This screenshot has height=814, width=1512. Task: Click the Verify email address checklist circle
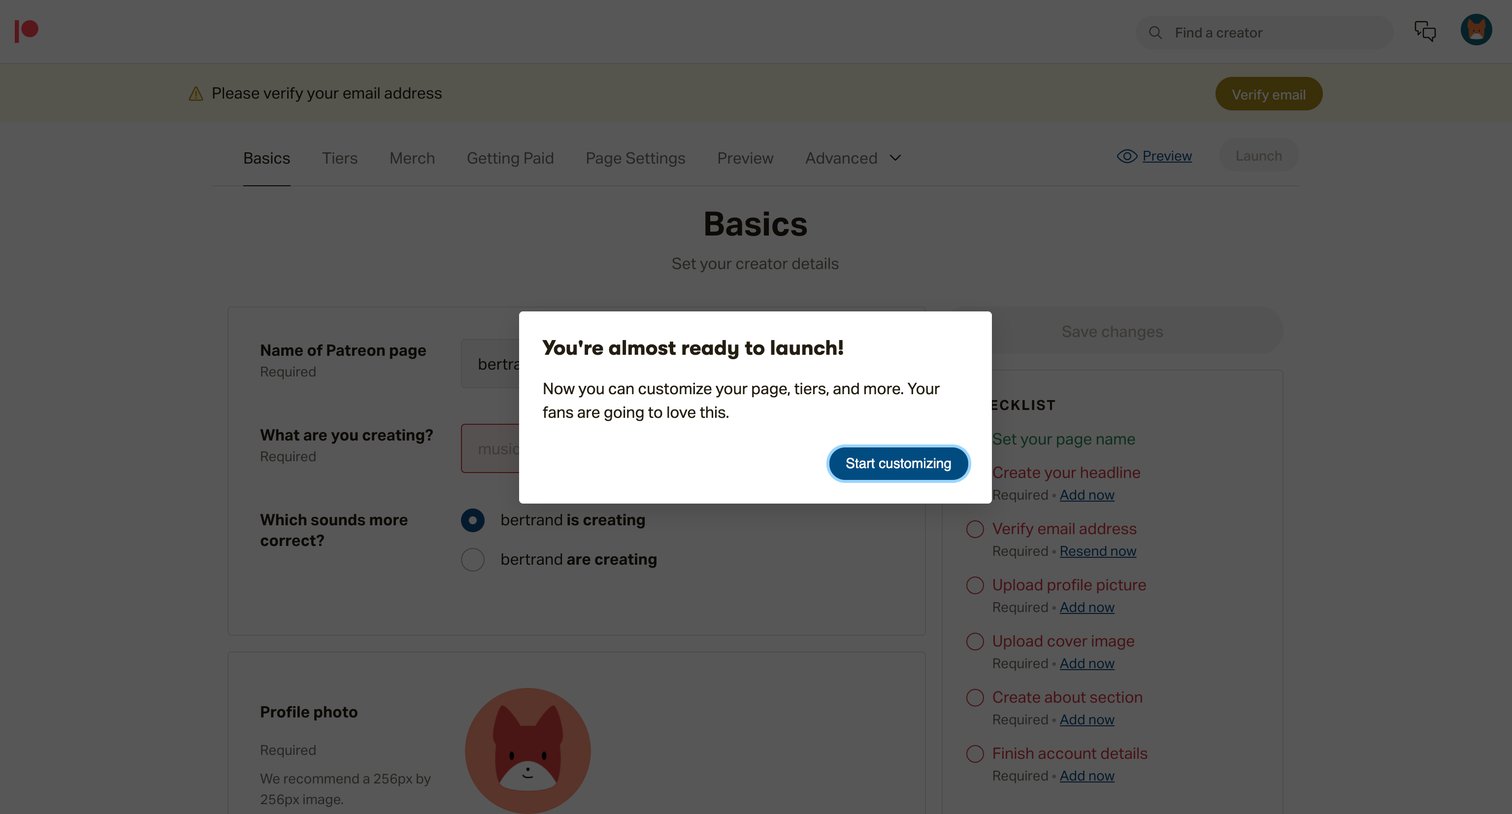[975, 529]
